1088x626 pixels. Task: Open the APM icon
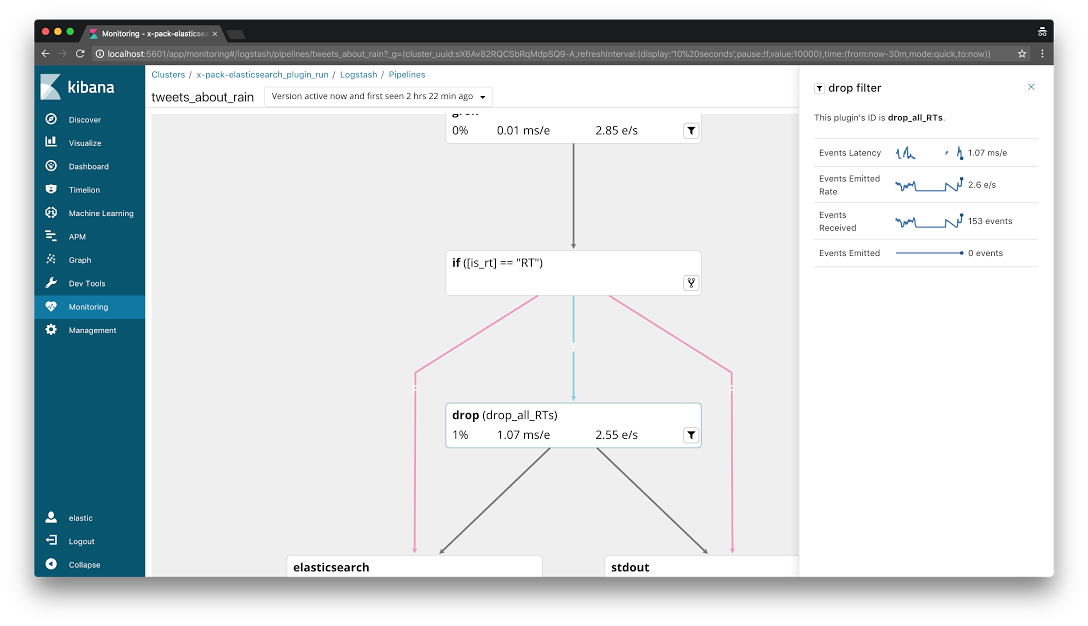(51, 236)
